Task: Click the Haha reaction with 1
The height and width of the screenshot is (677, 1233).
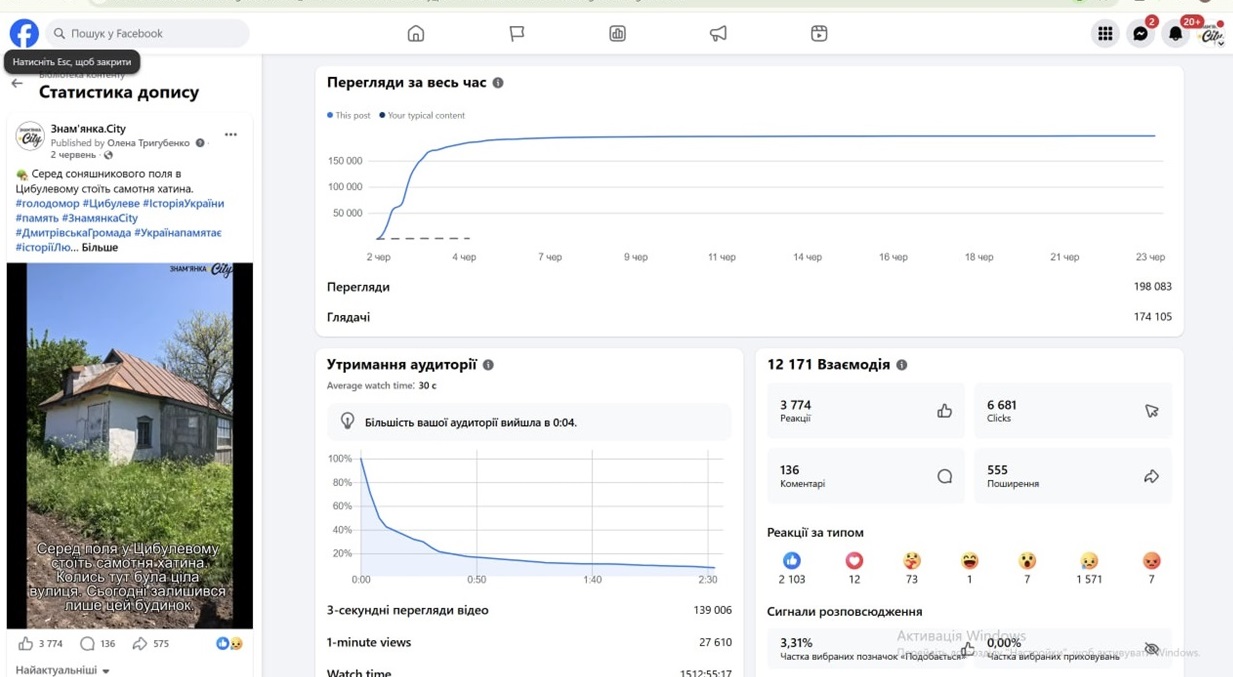Action: (969, 561)
